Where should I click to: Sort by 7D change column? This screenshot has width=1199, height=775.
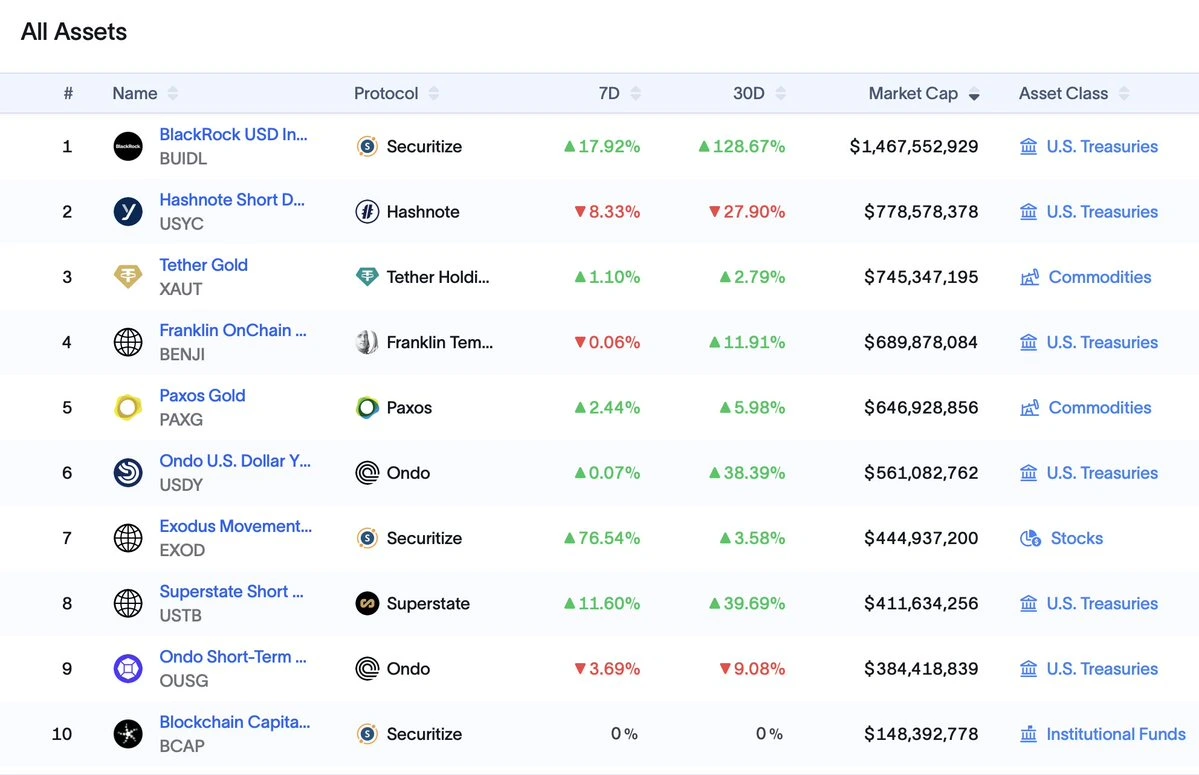[635, 93]
